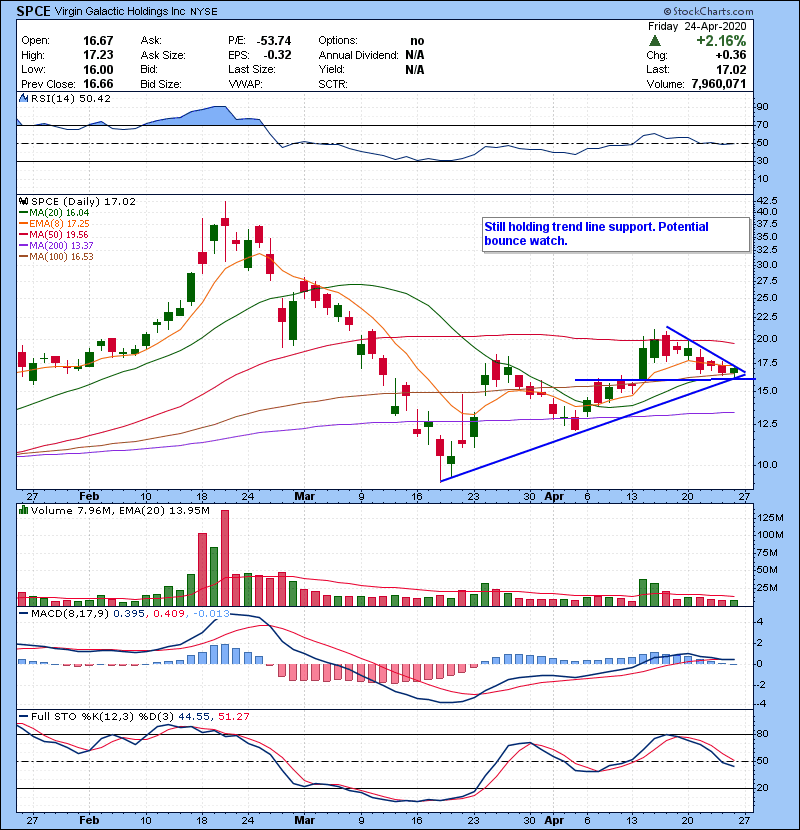The image size is (800, 830).
Task: Click the Prev Close value 16.66
Action: 98,84
